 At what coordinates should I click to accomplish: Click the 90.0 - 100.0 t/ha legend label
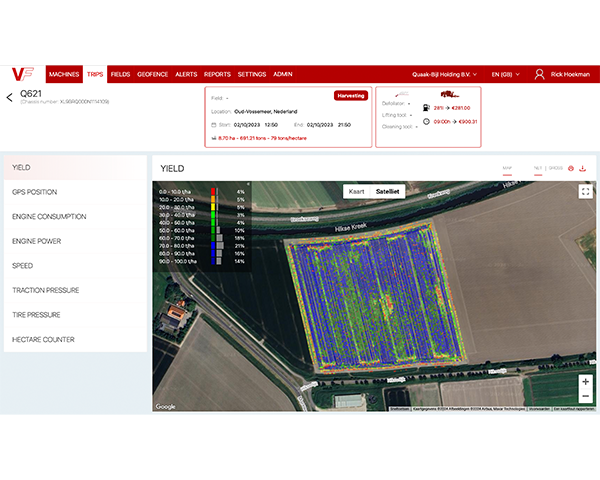pos(178,261)
